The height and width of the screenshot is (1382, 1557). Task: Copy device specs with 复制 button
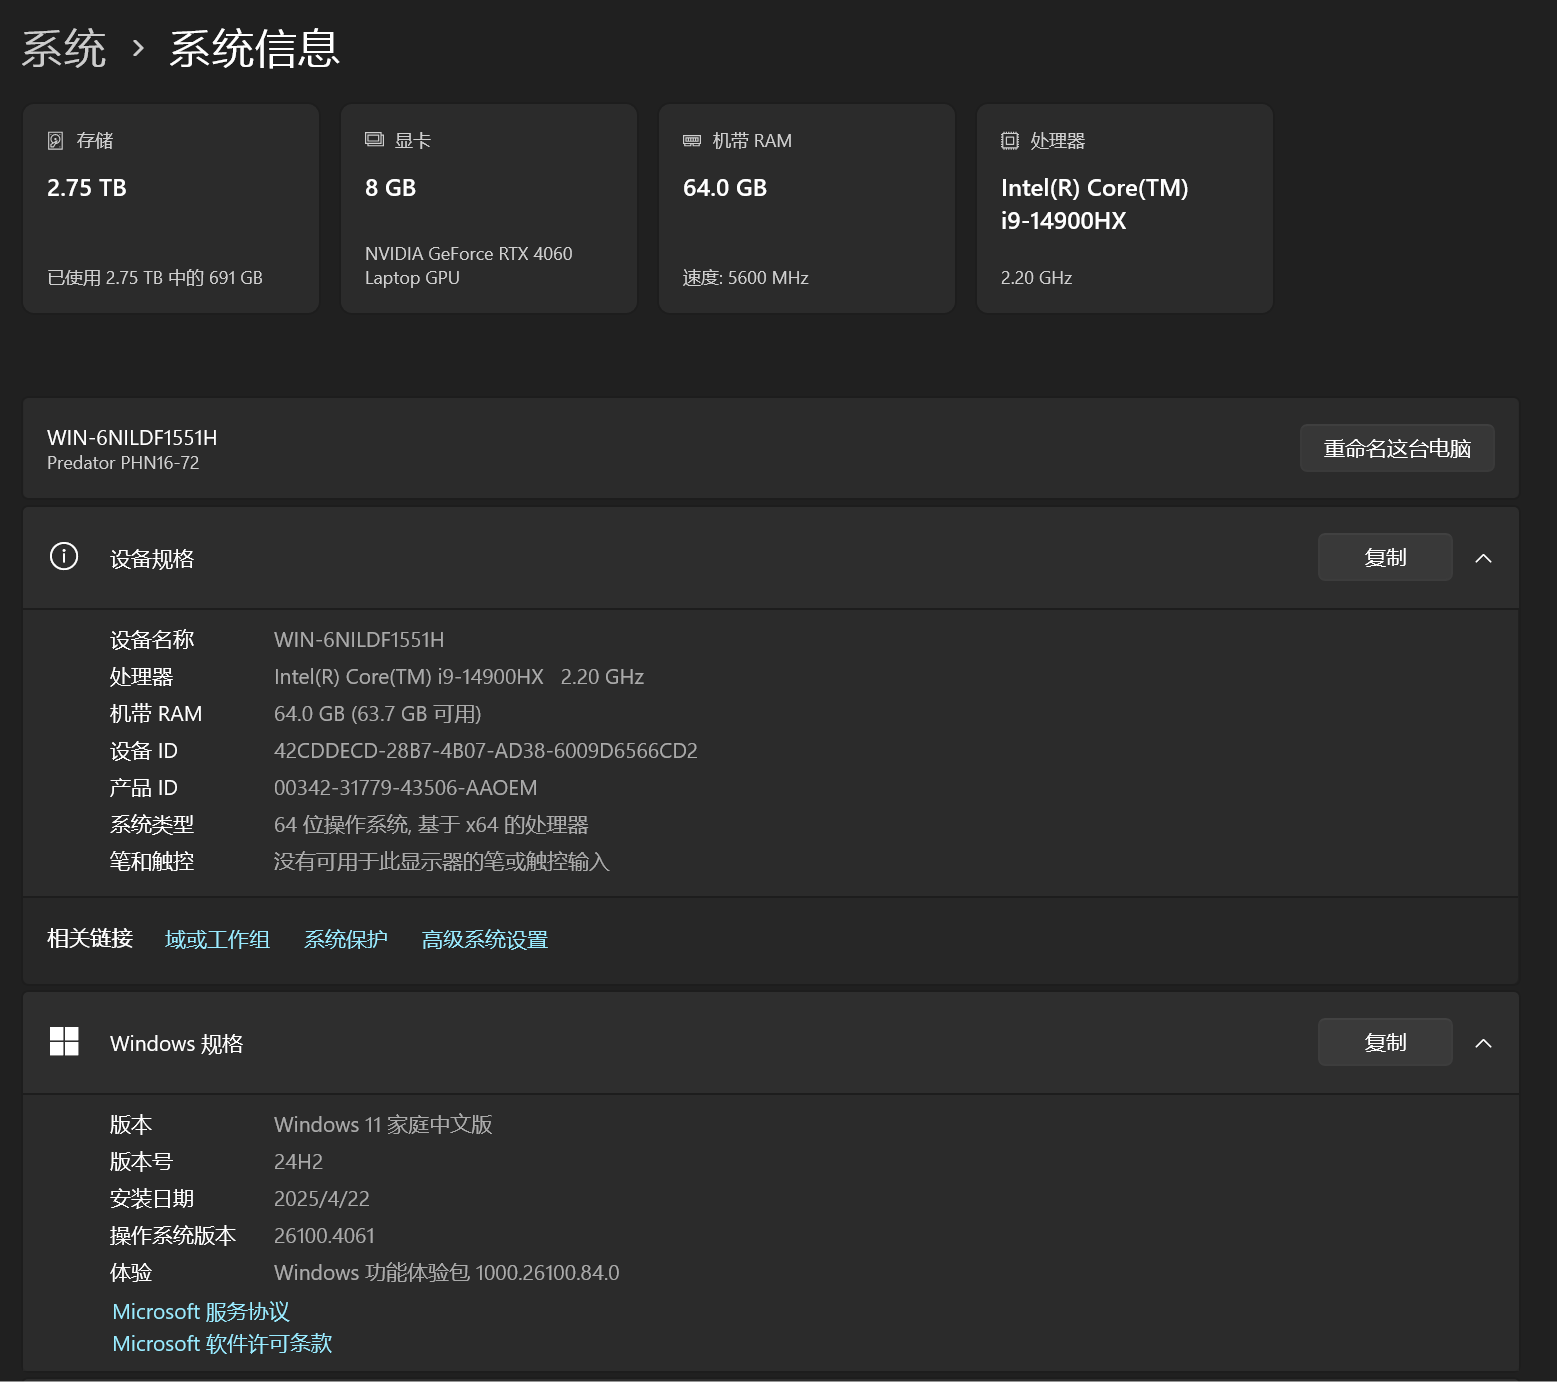(x=1385, y=557)
